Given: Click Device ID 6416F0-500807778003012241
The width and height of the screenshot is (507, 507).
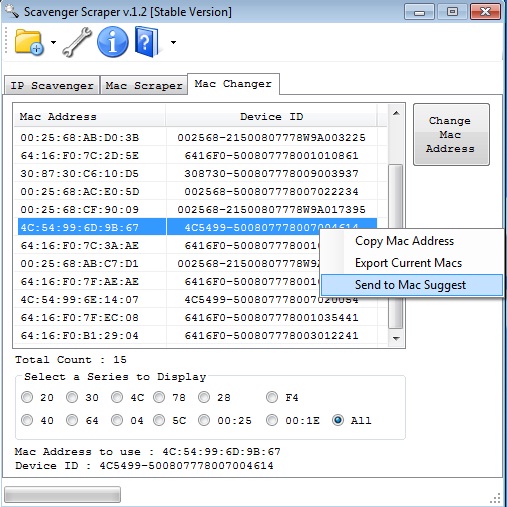Looking at the screenshot, I should pyautogui.click(x=271, y=336).
